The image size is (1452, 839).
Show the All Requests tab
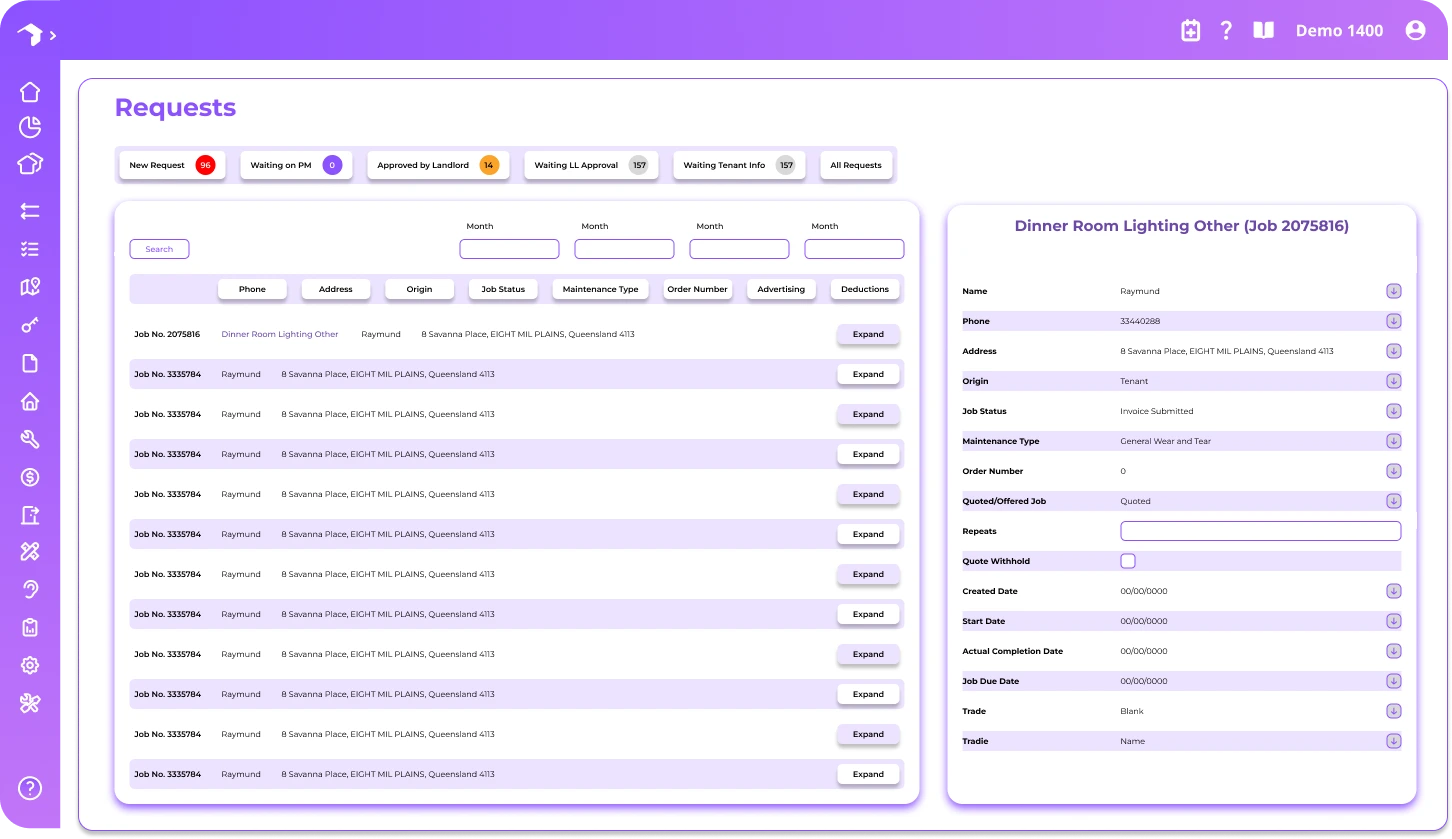[856, 165]
